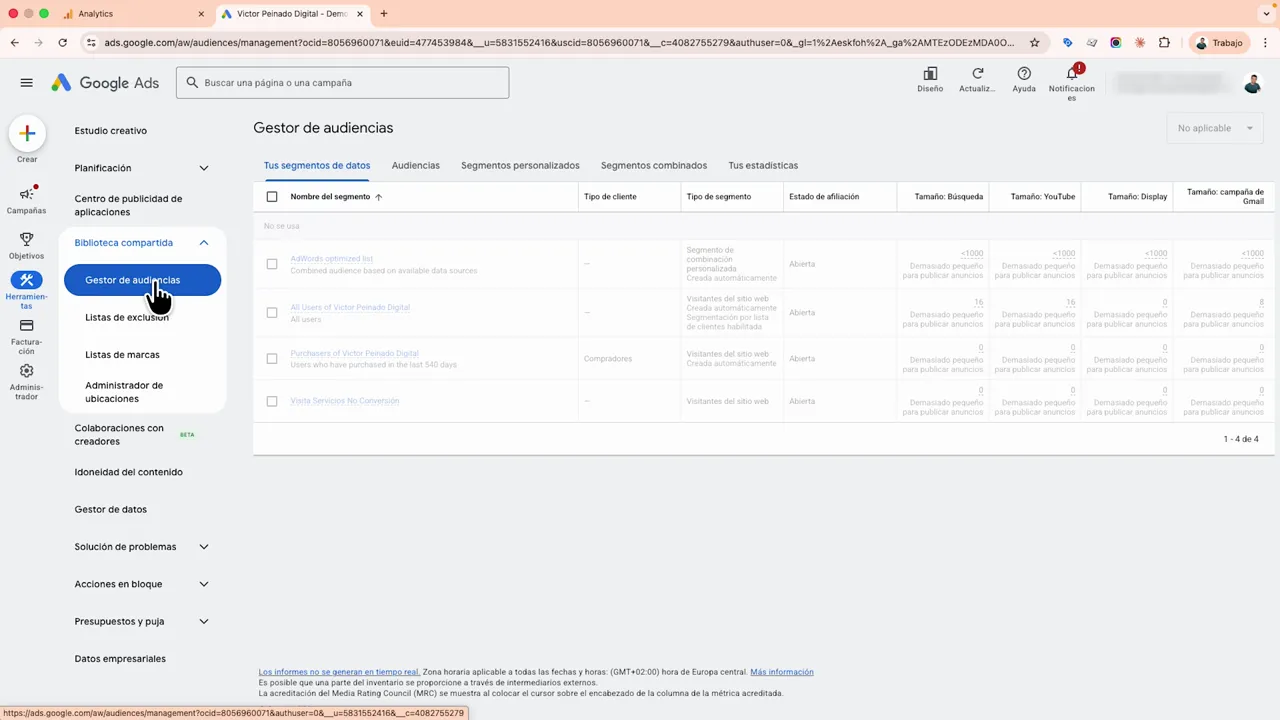
Task: Check the AdWords optimized list row checkbox
Action: (272, 264)
